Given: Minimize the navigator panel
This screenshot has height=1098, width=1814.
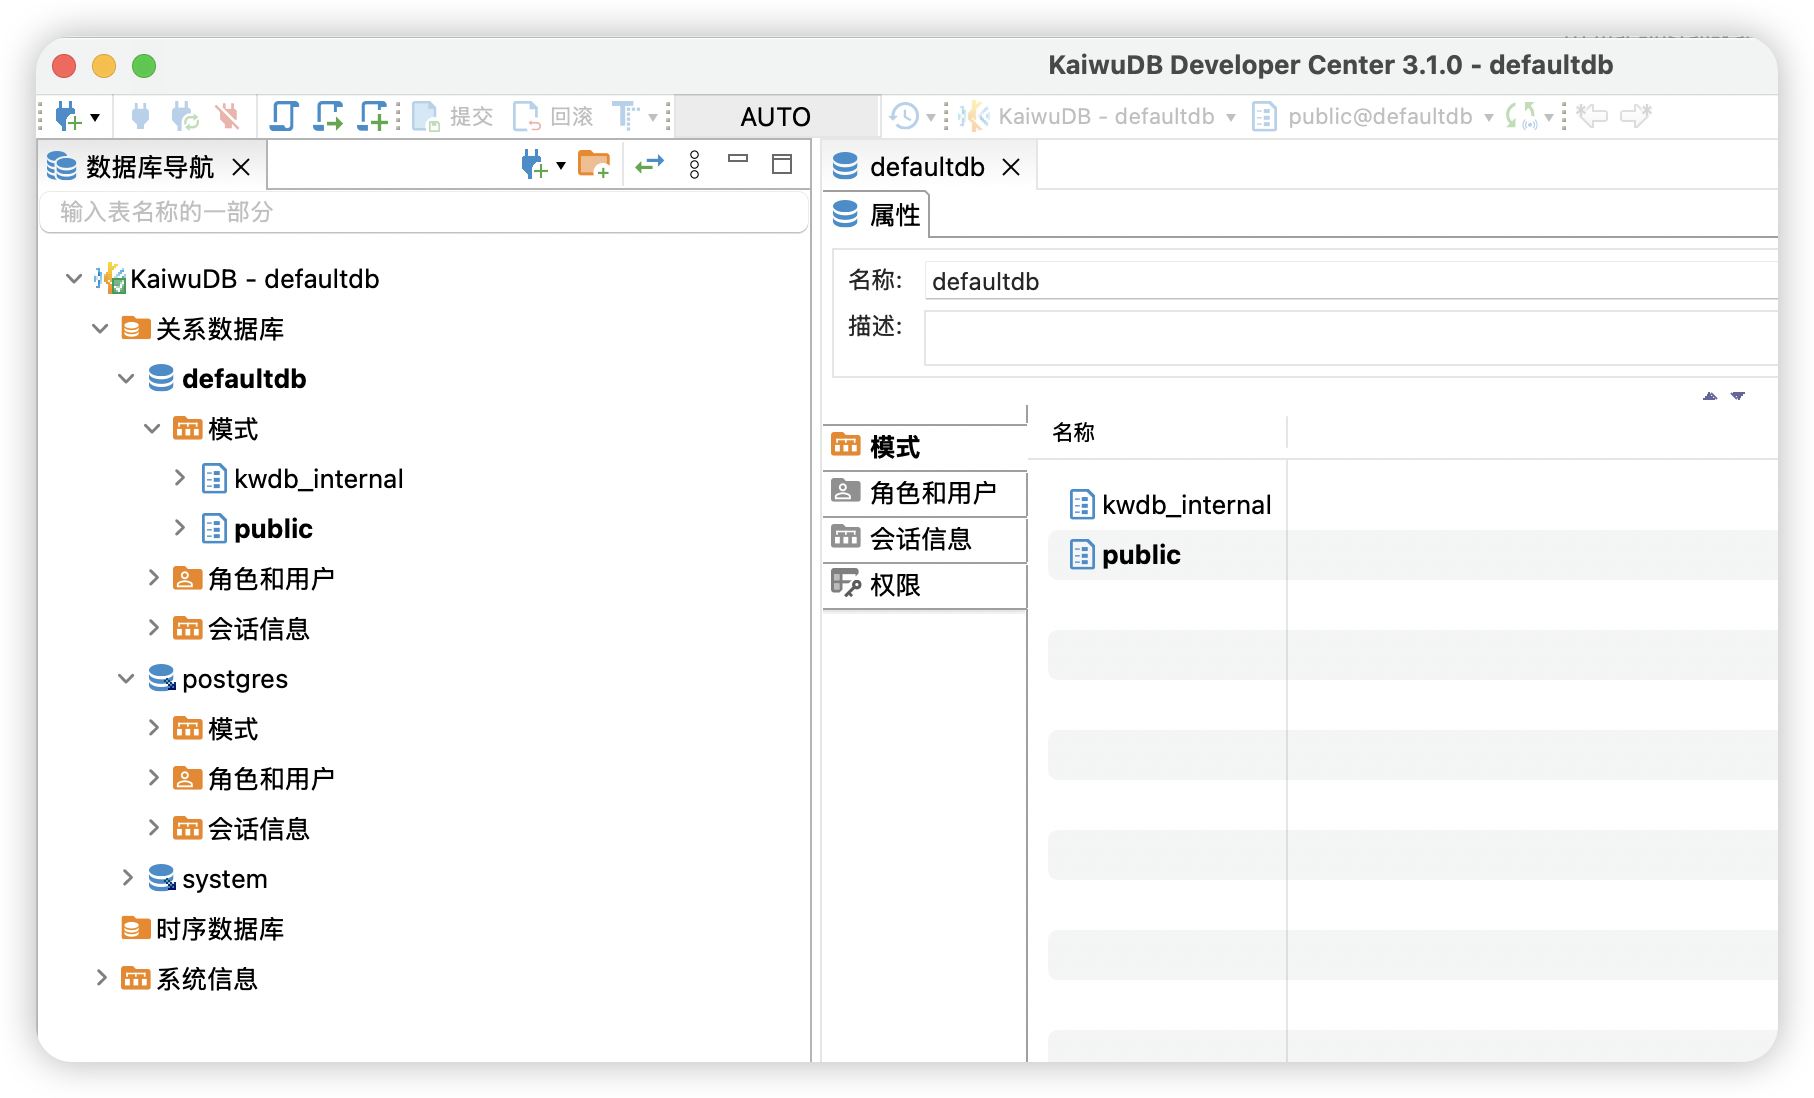Looking at the screenshot, I should [x=738, y=159].
